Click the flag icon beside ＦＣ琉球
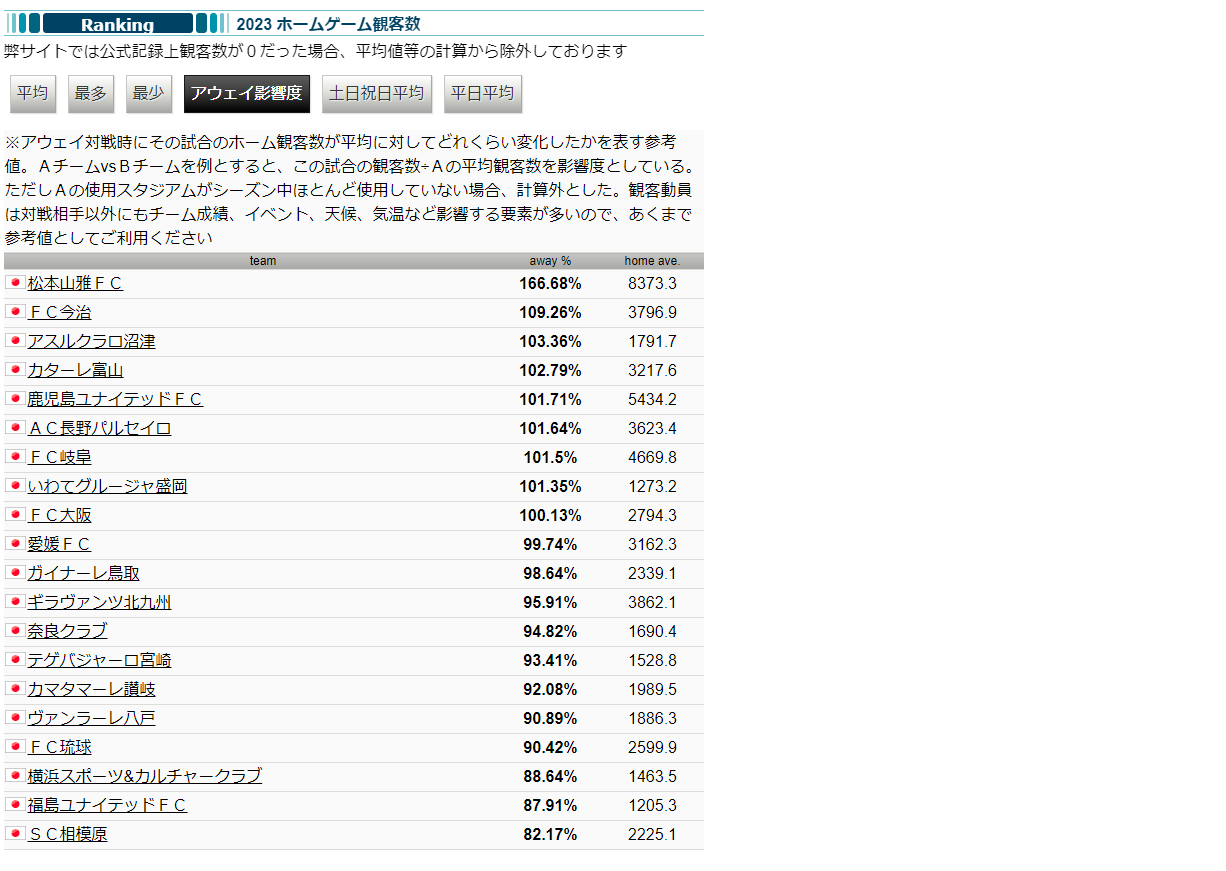 tap(15, 747)
